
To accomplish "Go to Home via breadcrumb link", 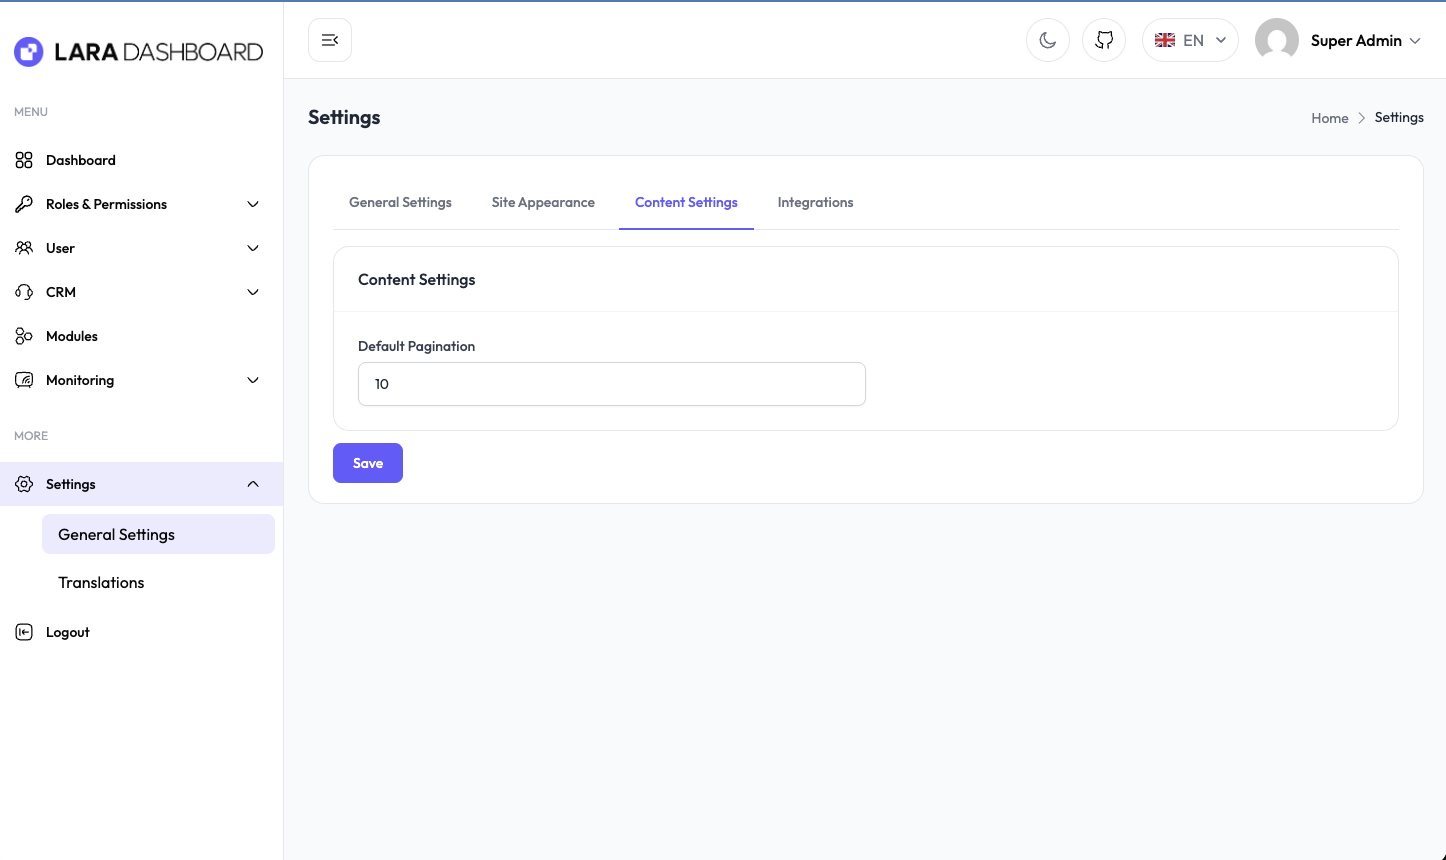I will coord(1329,118).
